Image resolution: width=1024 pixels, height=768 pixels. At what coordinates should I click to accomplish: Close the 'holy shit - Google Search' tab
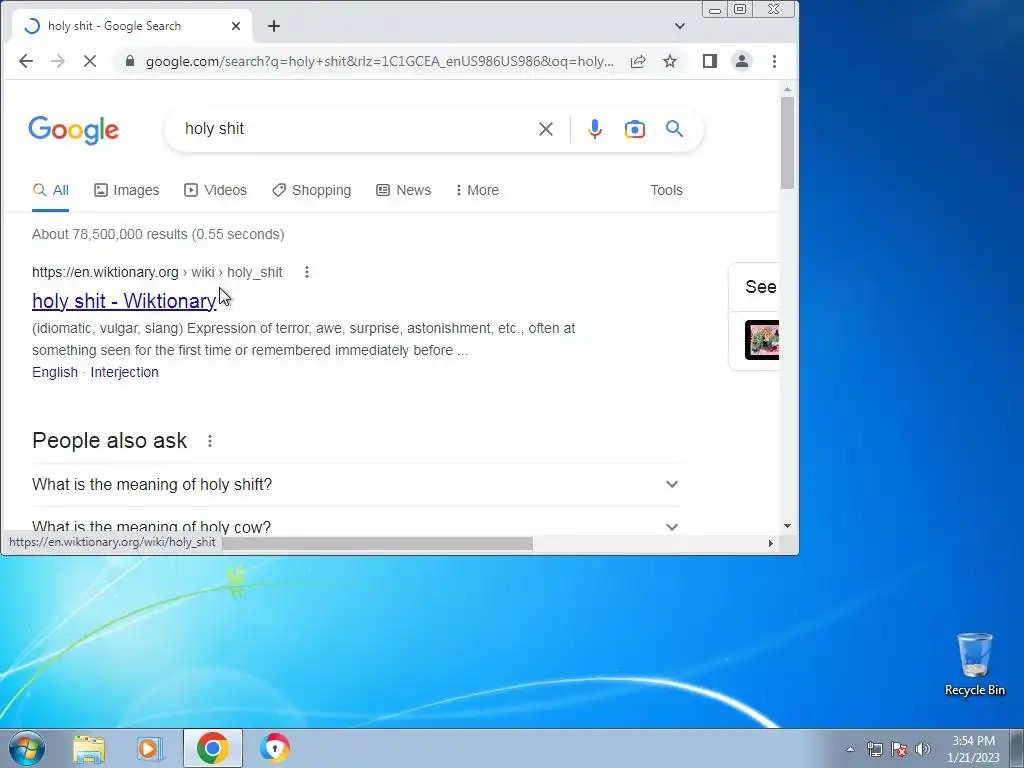point(236,26)
